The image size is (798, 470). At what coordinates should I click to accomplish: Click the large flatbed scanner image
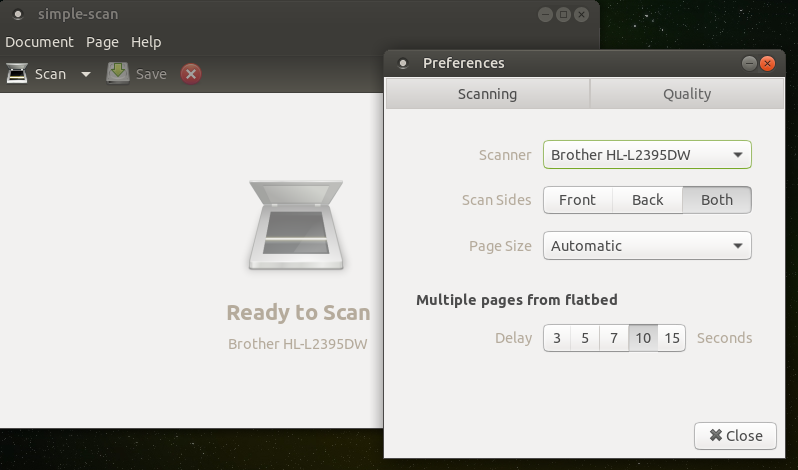(296, 225)
